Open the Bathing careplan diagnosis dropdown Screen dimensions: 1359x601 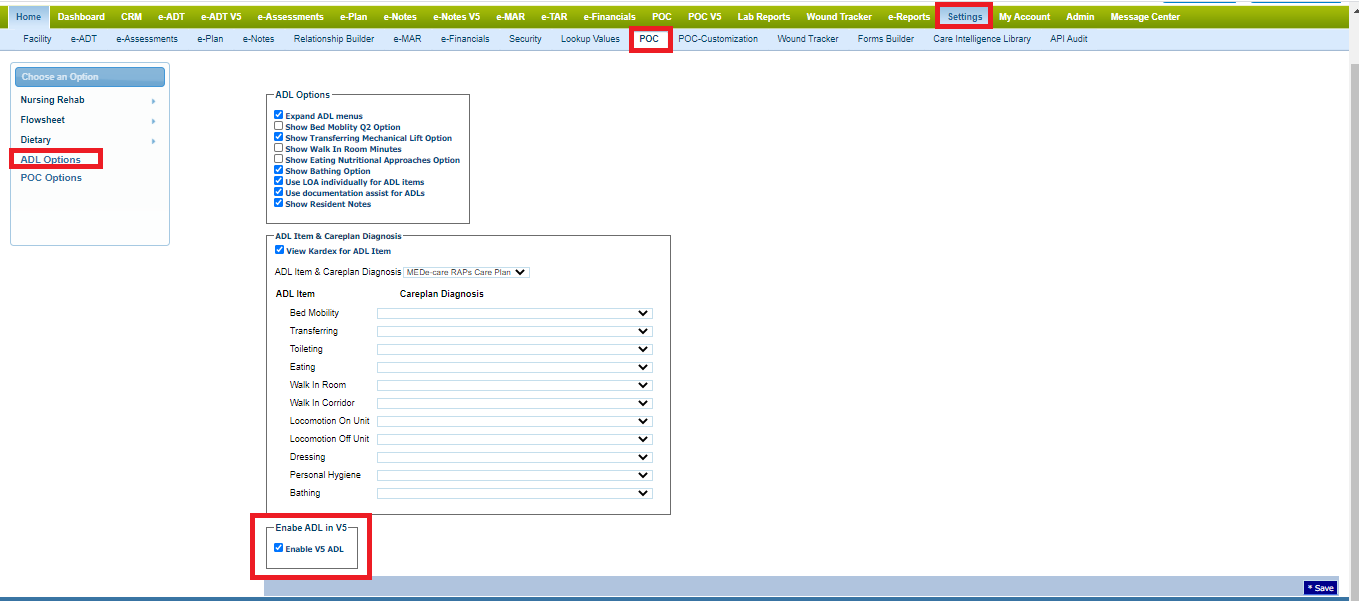point(514,493)
